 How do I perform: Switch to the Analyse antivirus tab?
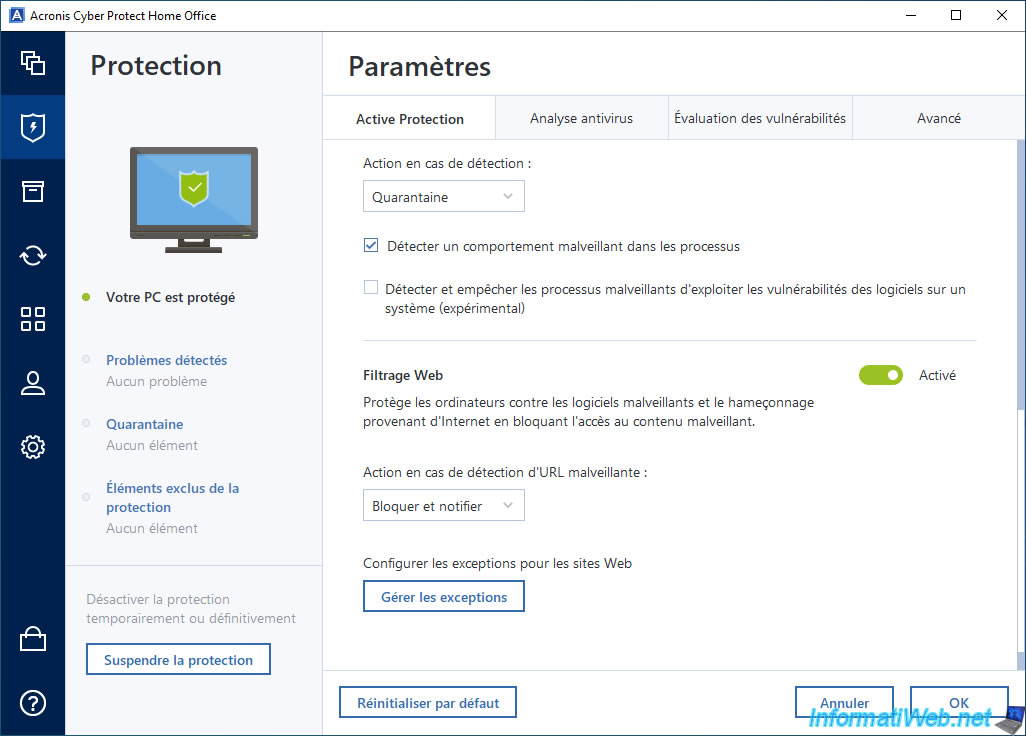click(581, 118)
